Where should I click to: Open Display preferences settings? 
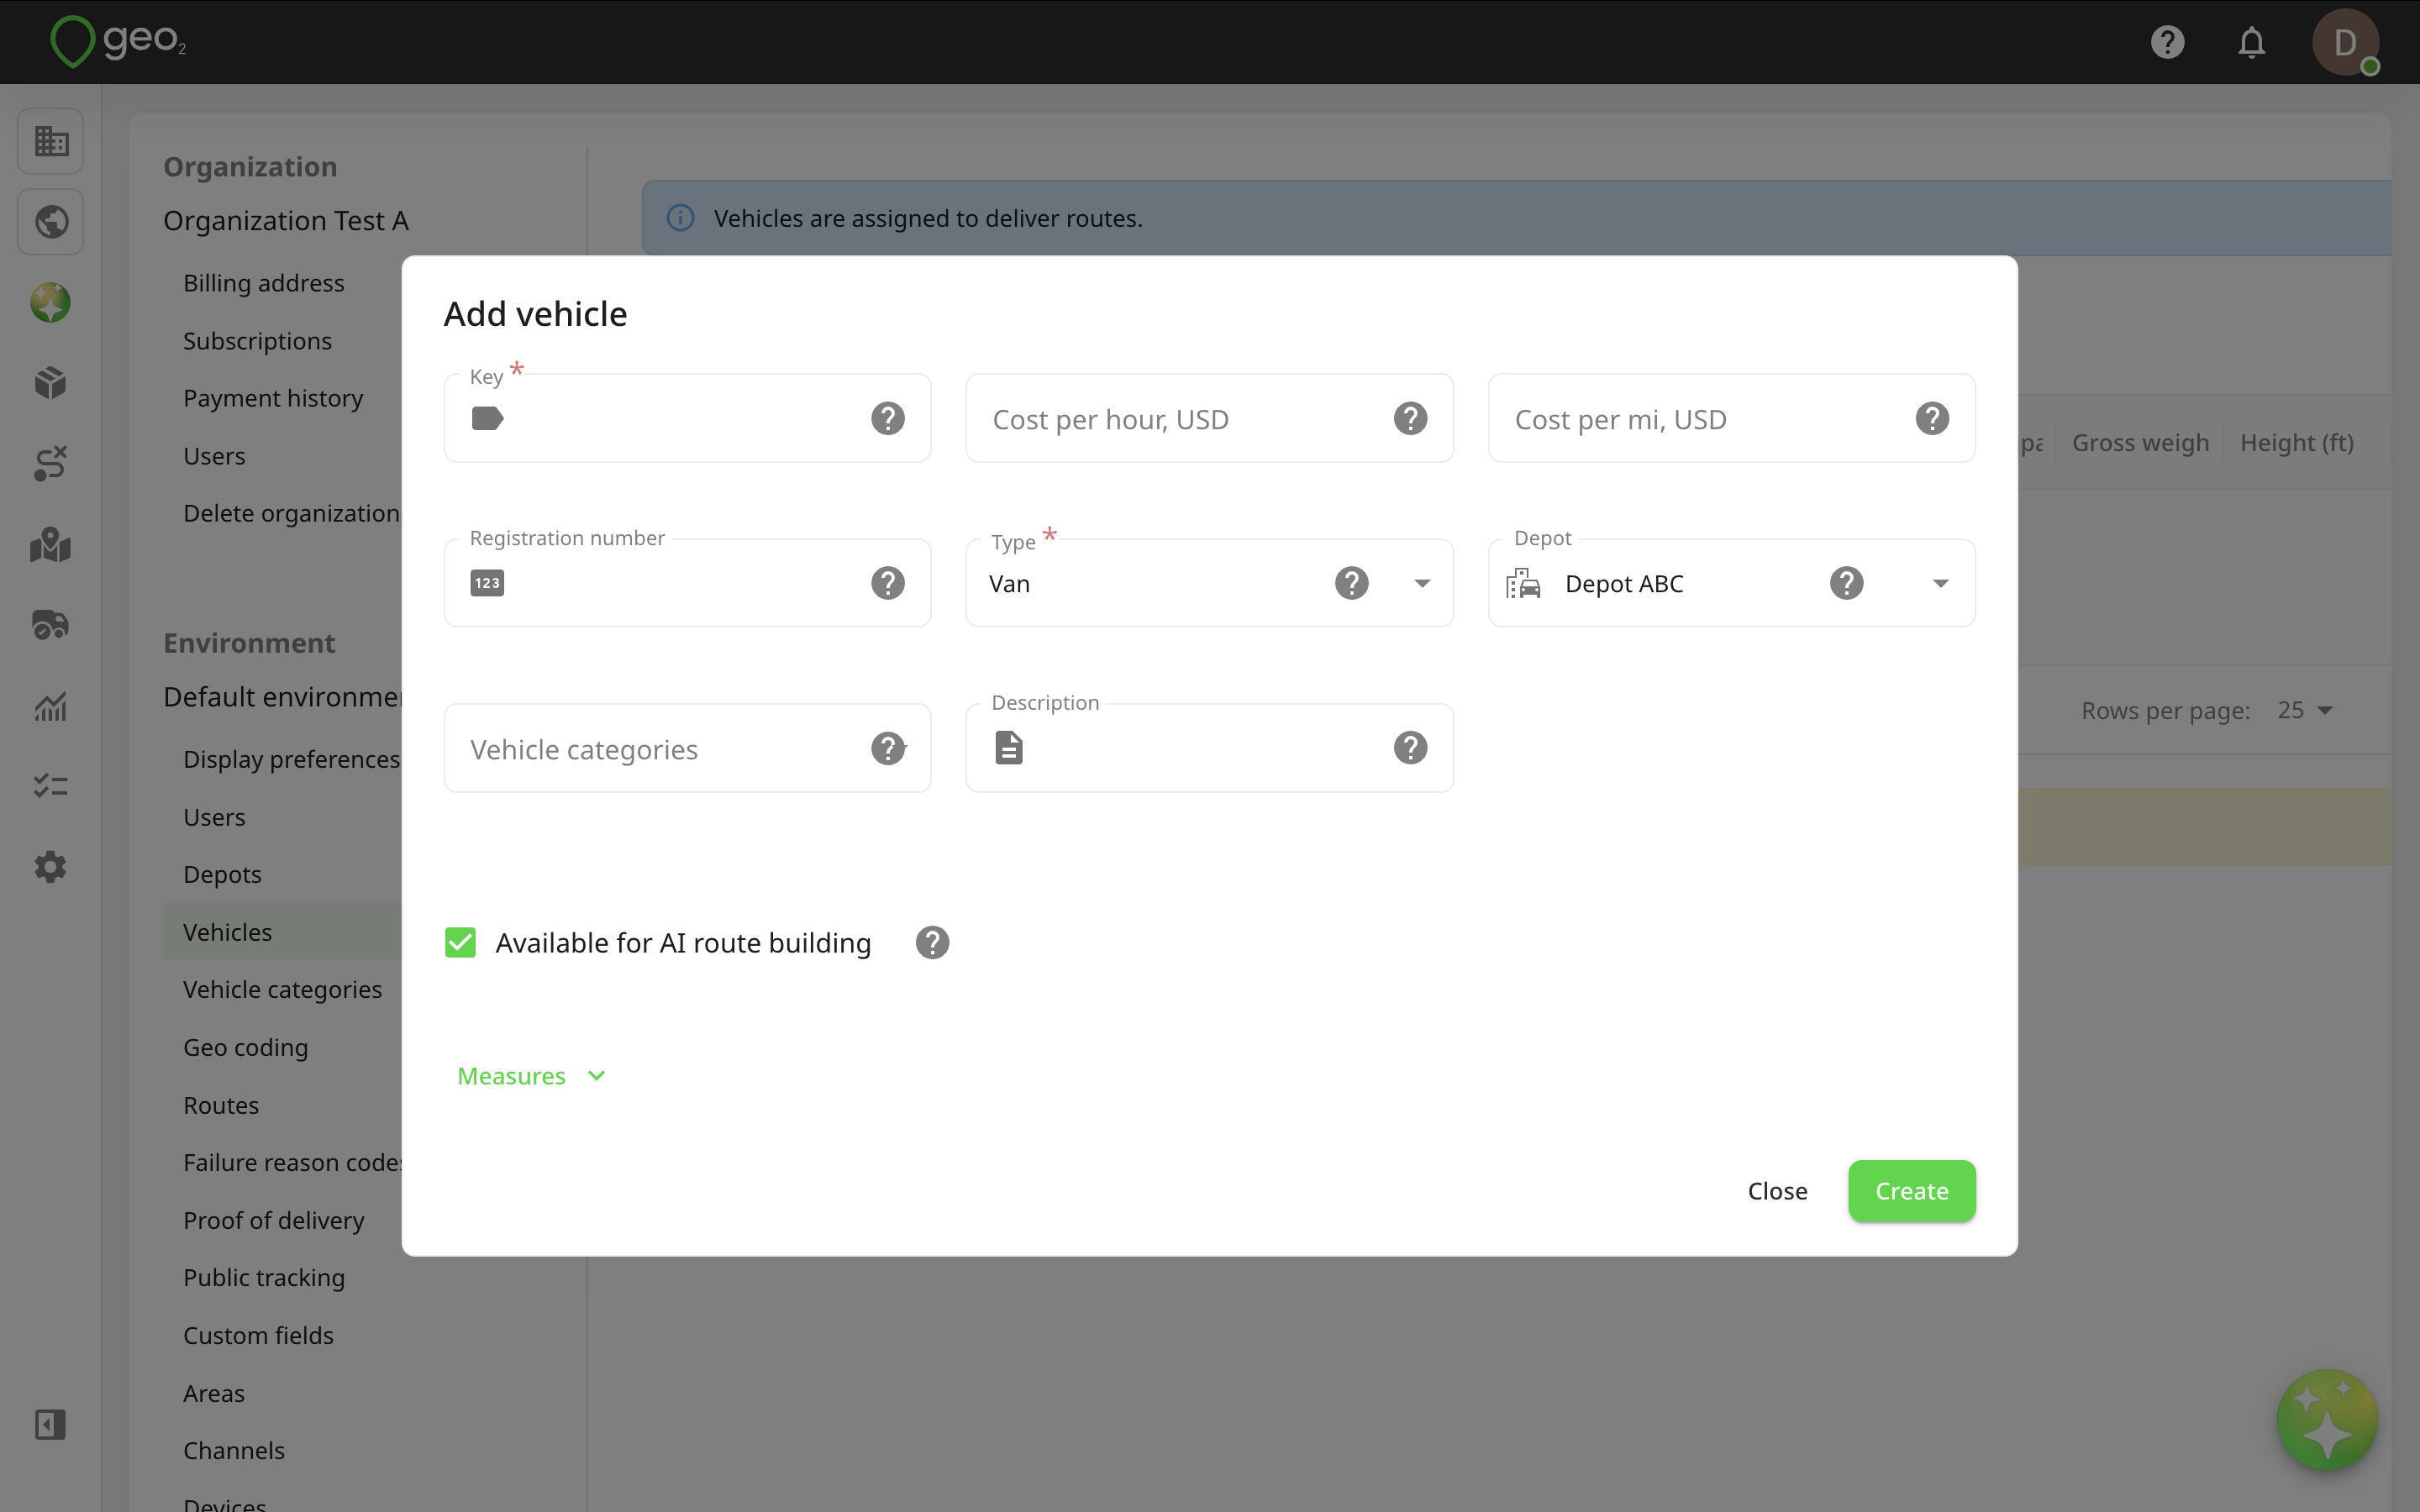291,759
